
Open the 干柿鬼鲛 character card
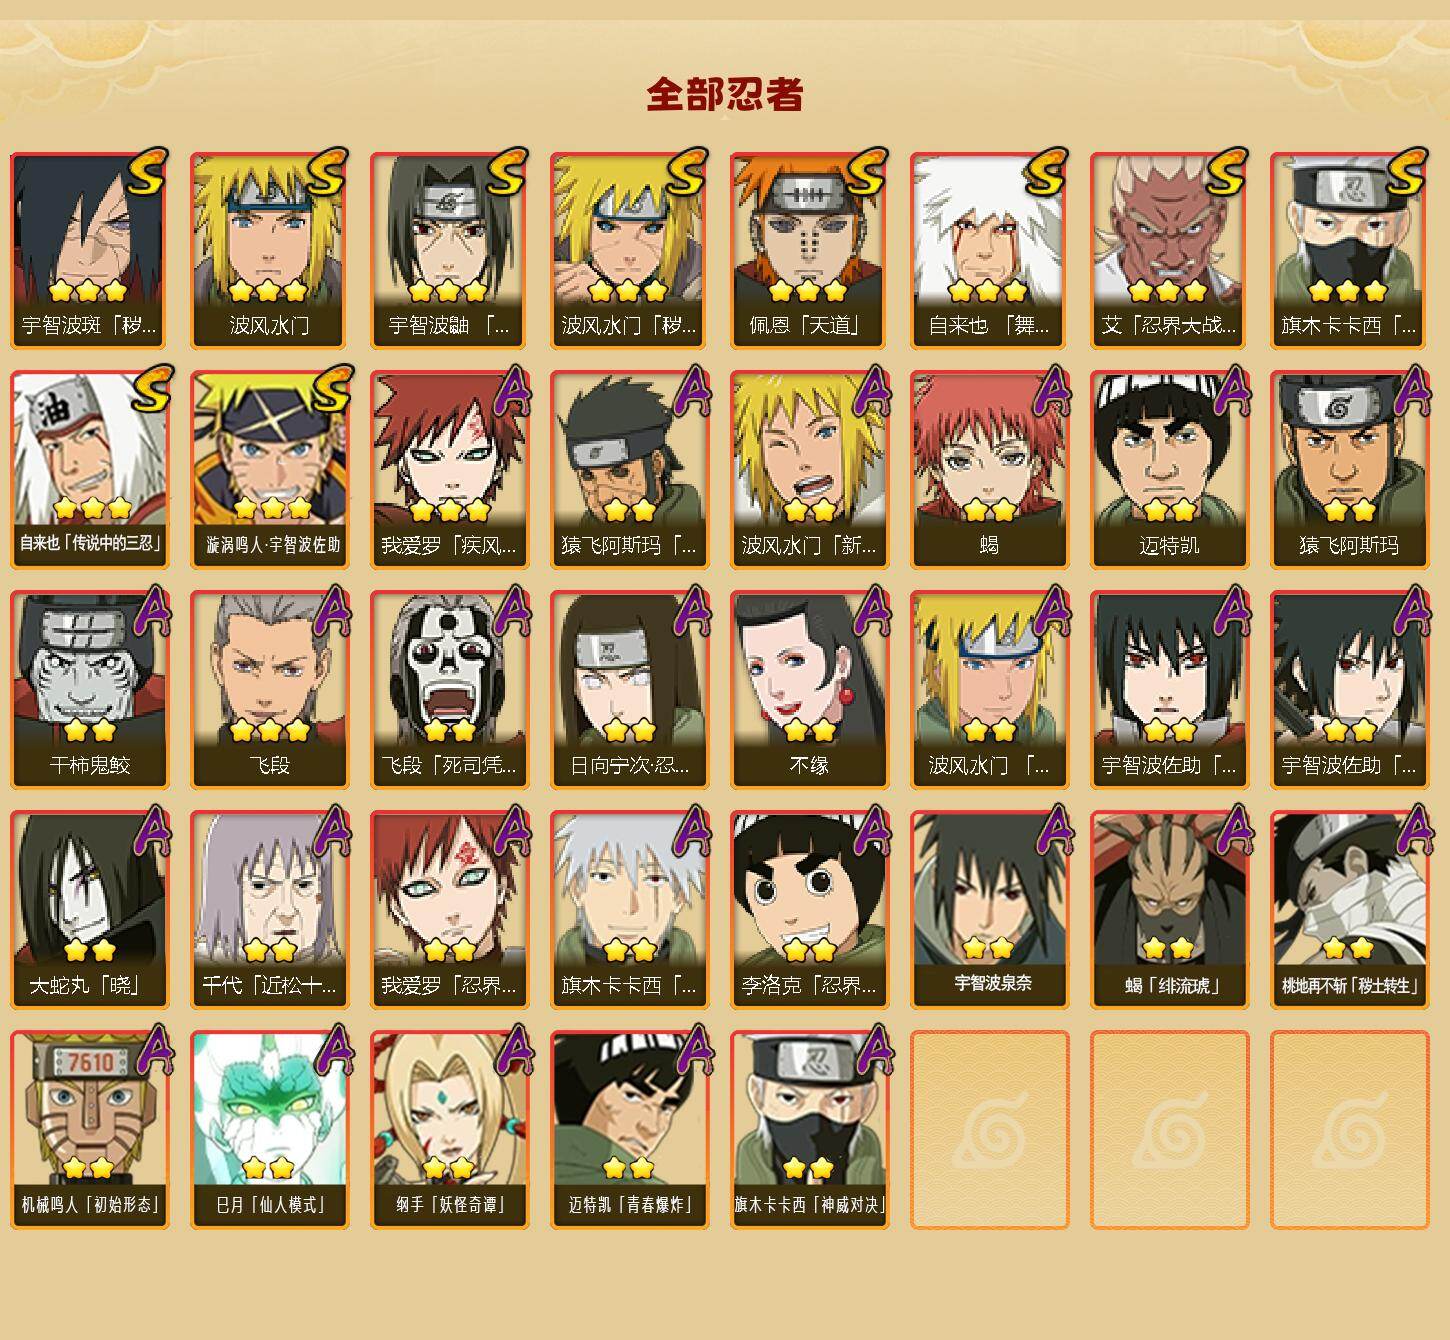click(90, 690)
